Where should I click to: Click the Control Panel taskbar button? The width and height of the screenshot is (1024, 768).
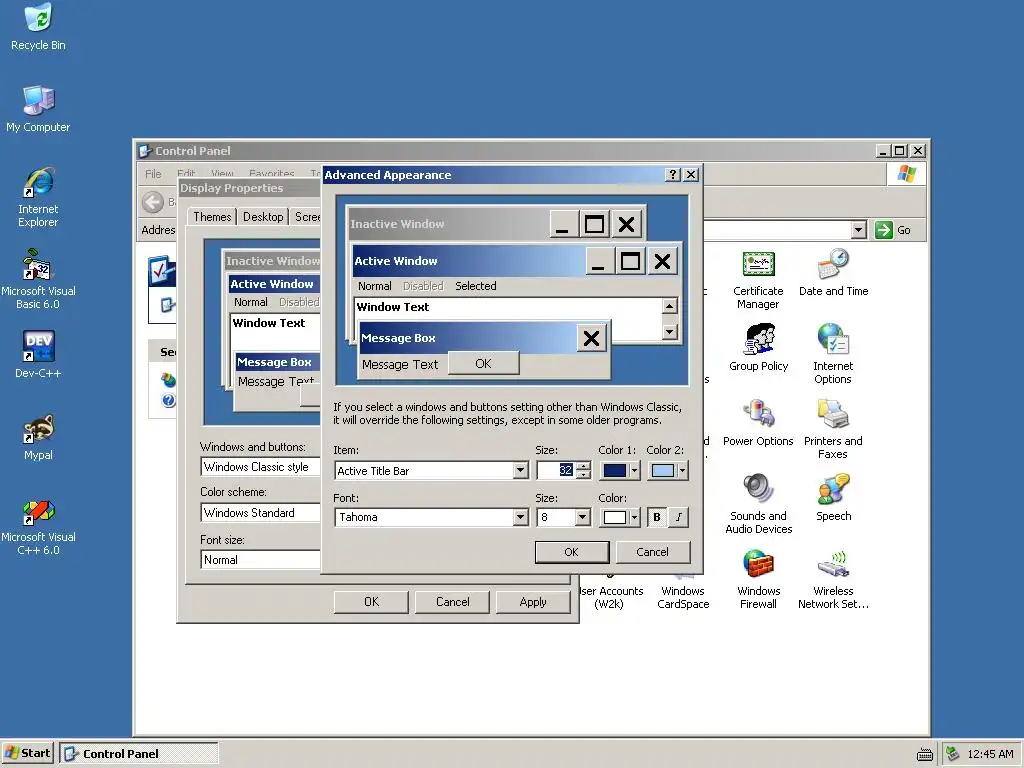click(139, 754)
